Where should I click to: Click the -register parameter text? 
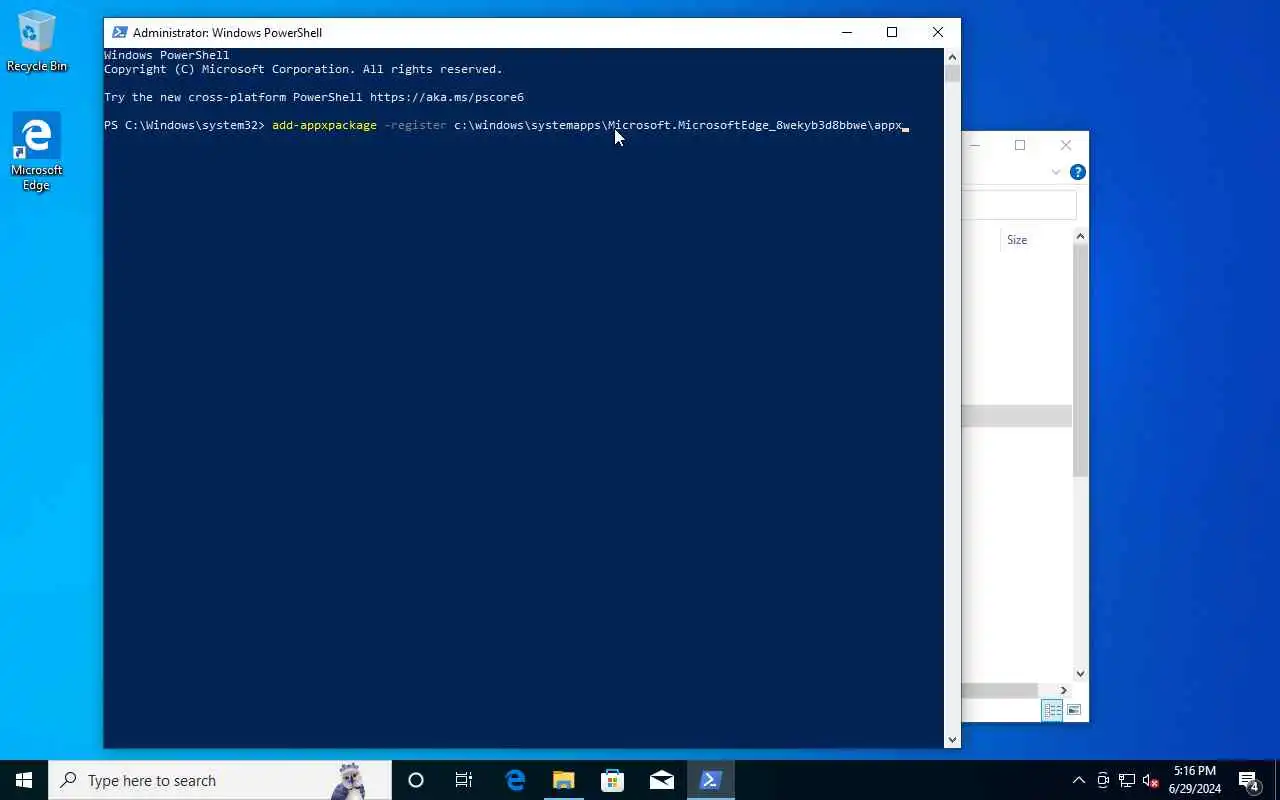[x=415, y=125]
